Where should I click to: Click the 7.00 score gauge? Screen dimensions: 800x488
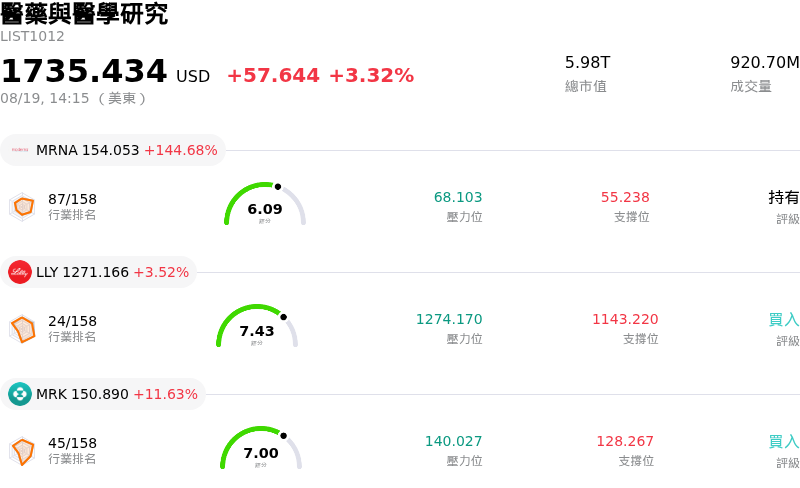coord(261,448)
